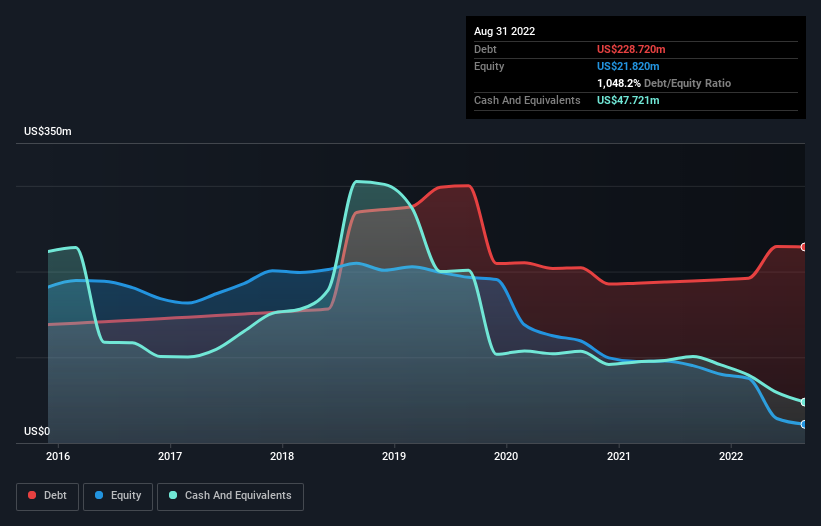
Task: Click the US$350m axis label
Action: point(48,131)
